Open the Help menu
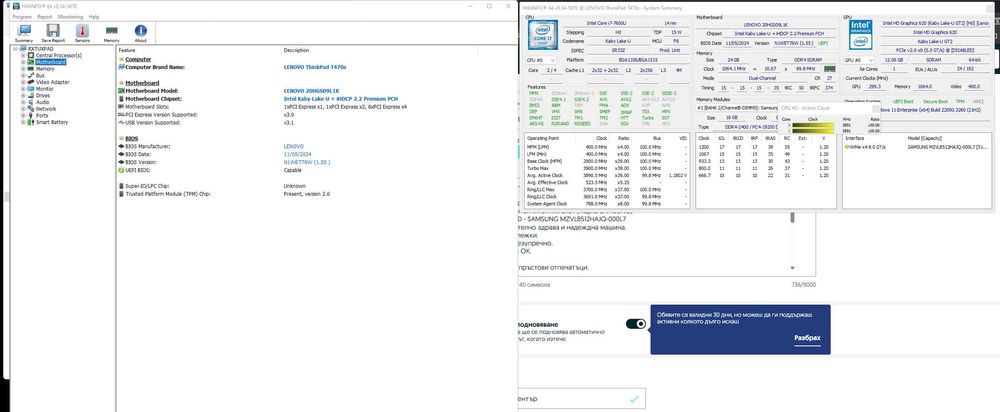Viewport: 1000px width, 412px height. (94, 17)
